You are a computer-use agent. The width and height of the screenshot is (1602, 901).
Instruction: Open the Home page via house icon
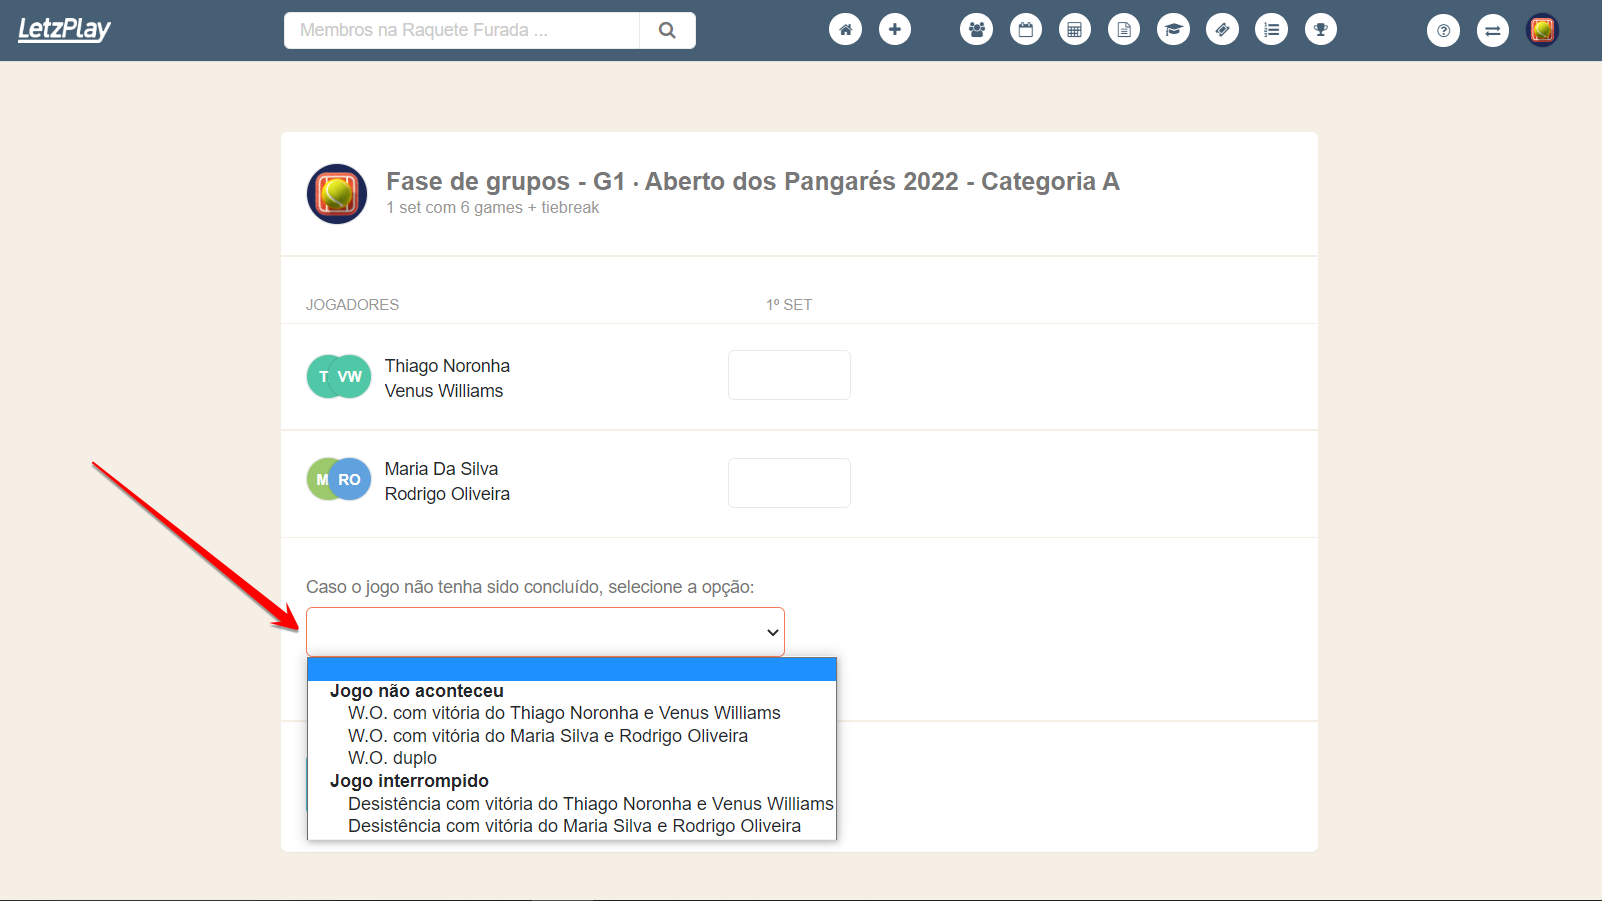(845, 29)
